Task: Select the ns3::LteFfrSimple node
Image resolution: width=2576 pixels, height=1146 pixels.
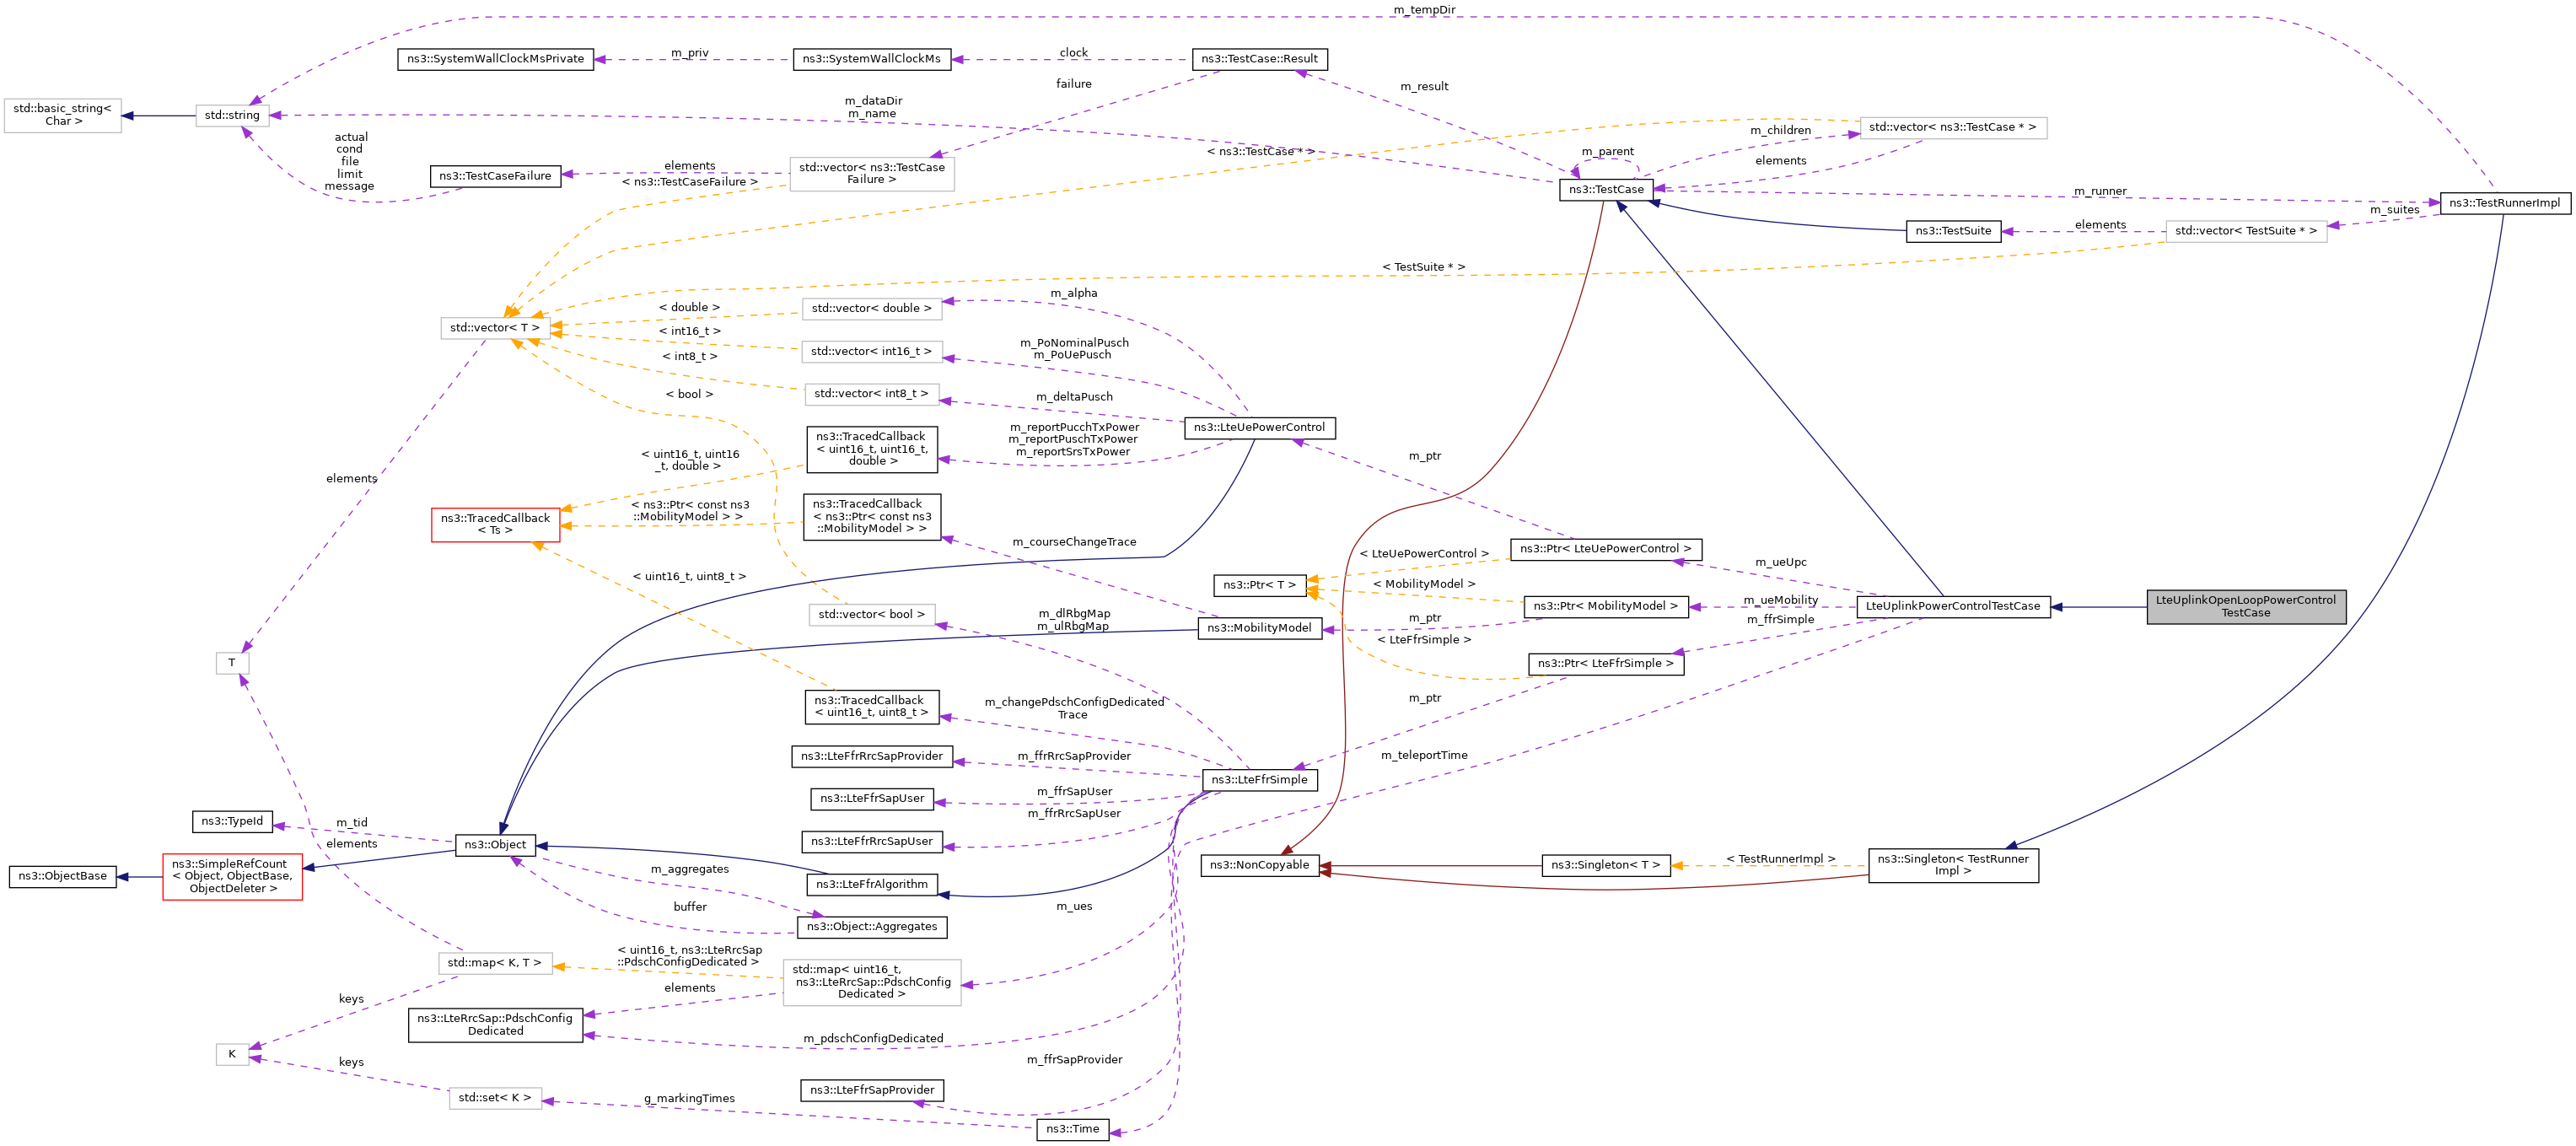Action: click(1259, 780)
